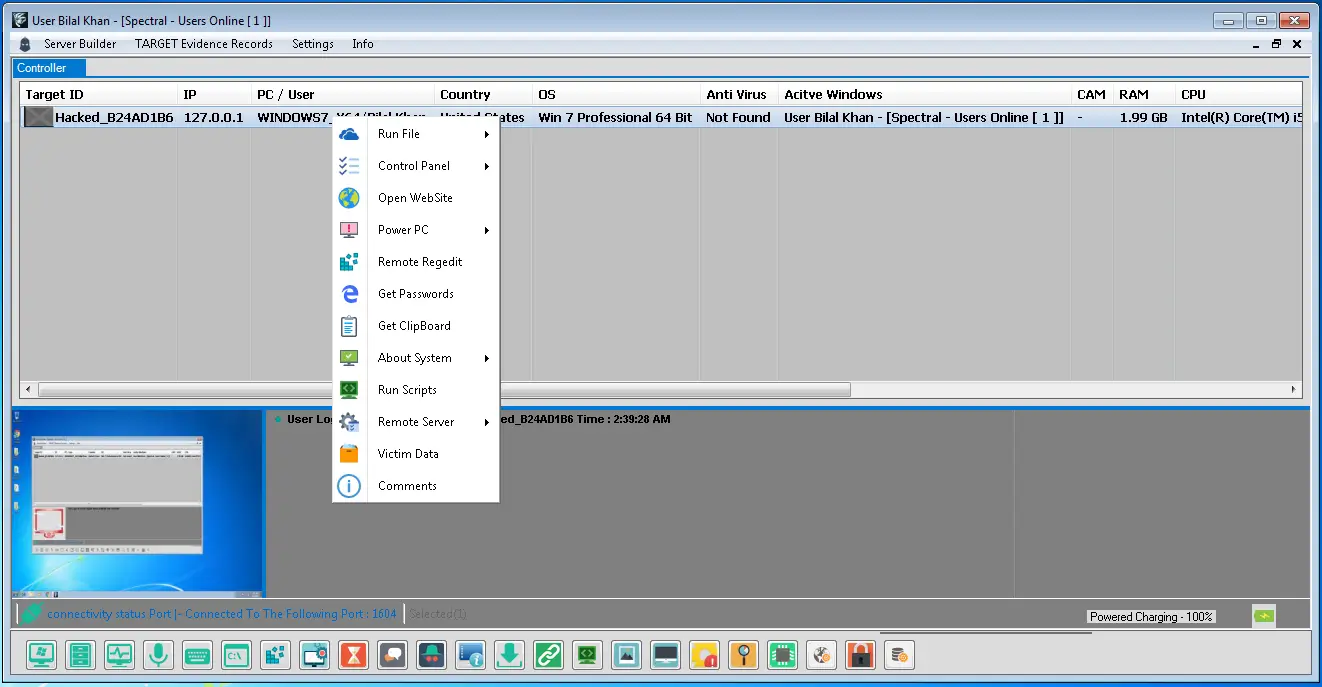
Task: Click the red hourglass toolbar icon
Action: [353, 655]
